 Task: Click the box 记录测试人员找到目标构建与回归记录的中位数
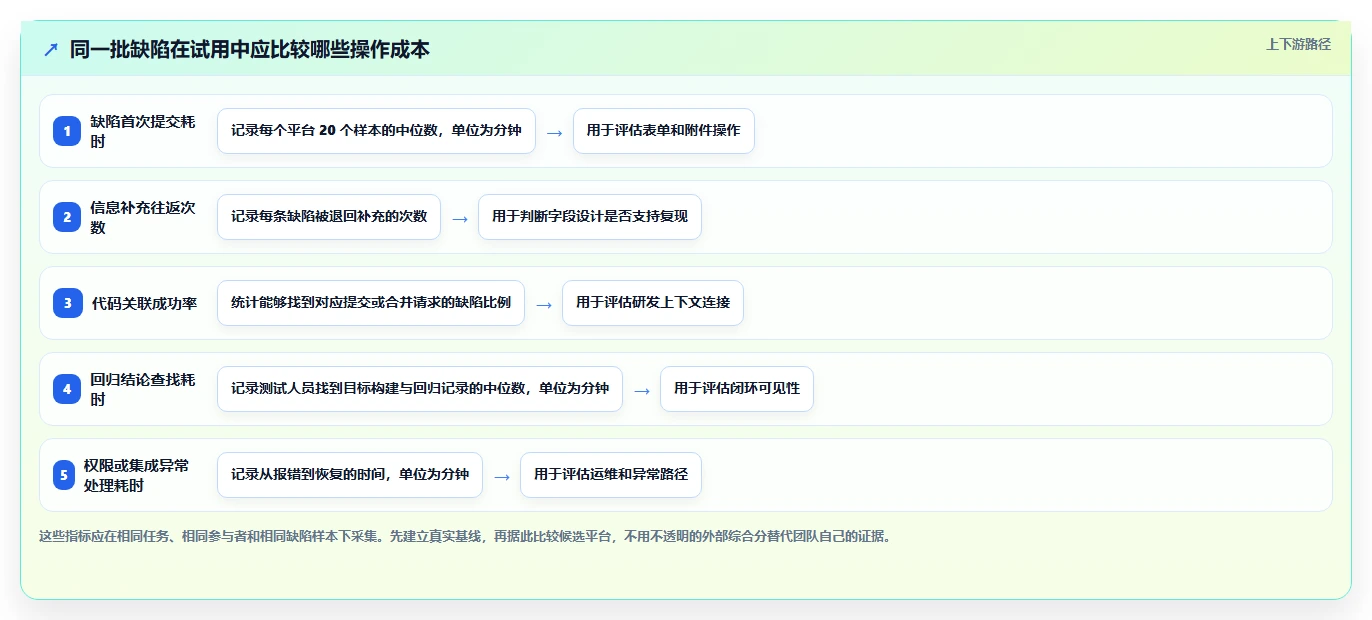pos(420,389)
